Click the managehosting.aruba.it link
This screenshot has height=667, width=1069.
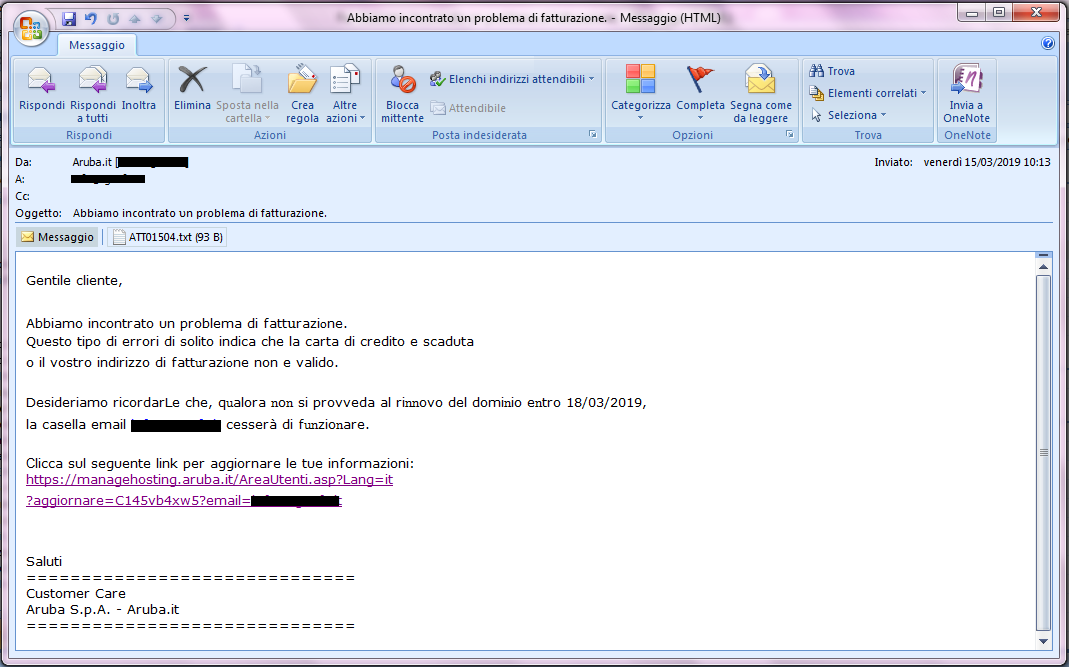click(x=209, y=479)
